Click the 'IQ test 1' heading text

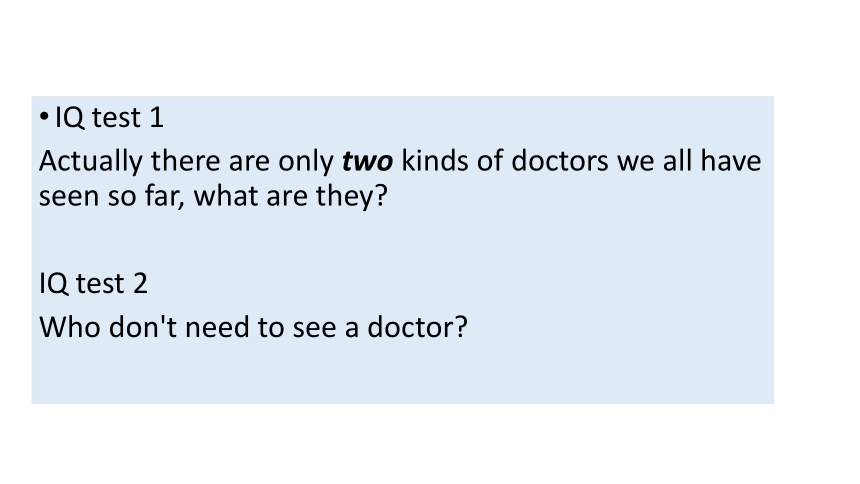pyautogui.click(x=109, y=117)
